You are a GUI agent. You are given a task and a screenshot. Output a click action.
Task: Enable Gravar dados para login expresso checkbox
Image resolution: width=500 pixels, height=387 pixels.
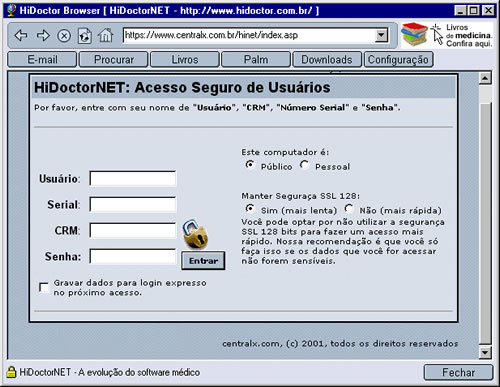point(44,287)
